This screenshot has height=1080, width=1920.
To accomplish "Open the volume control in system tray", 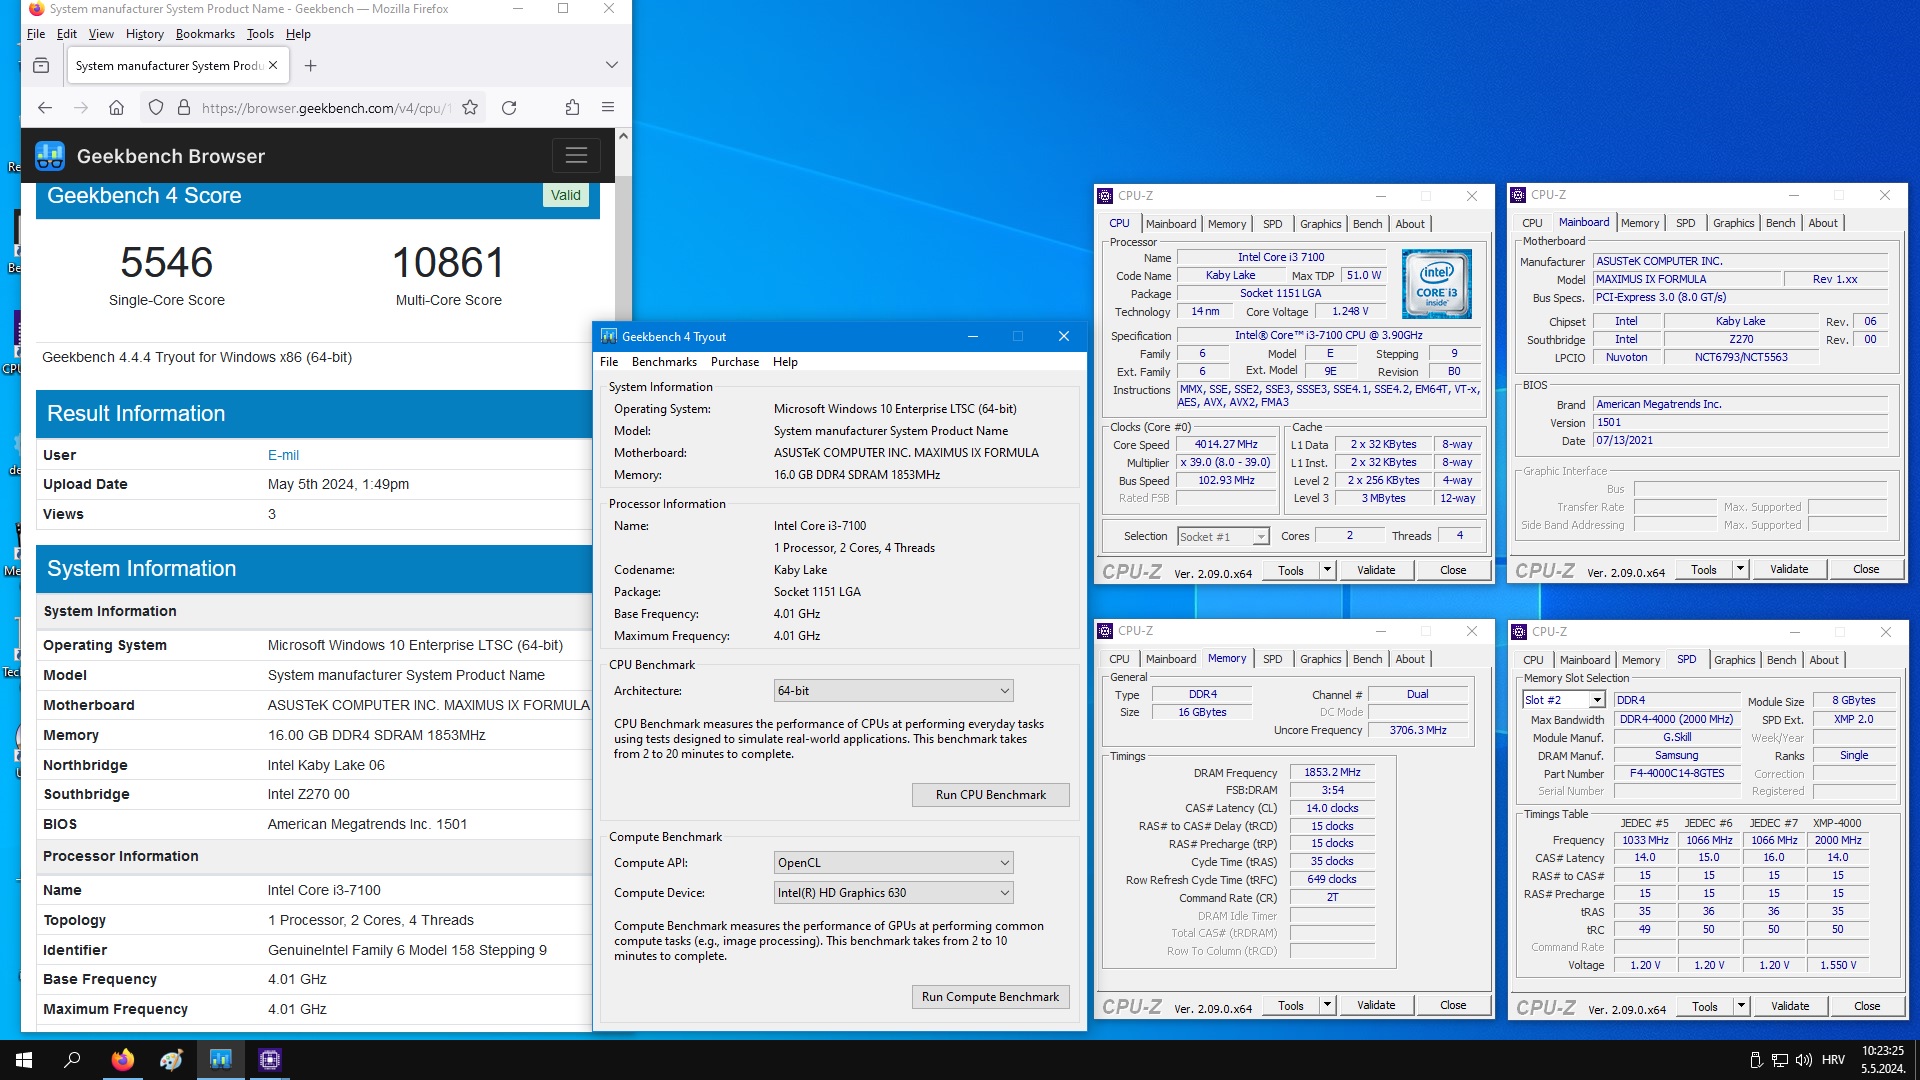I will coord(1804,1060).
